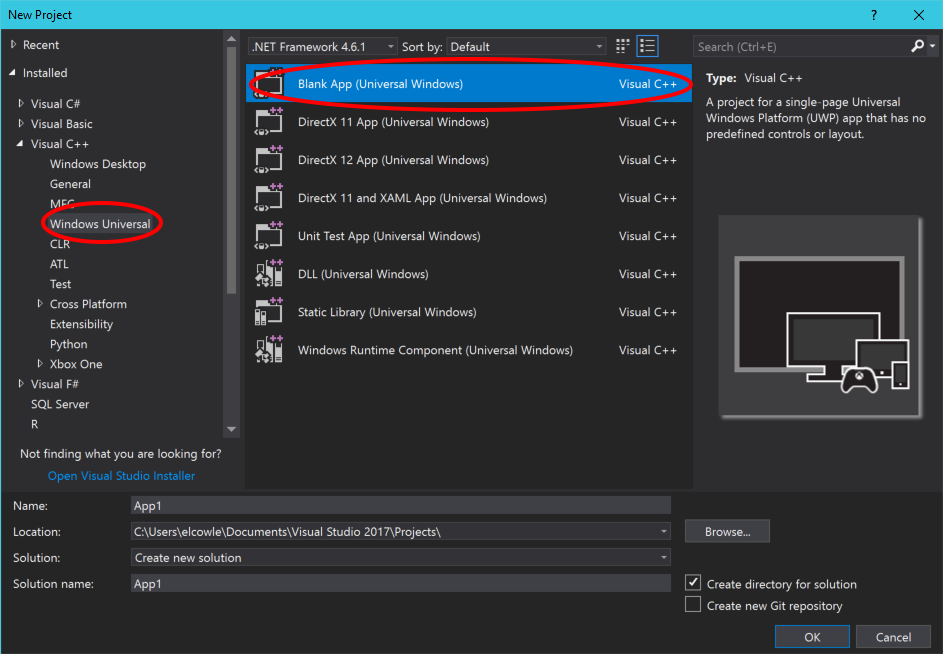The height and width of the screenshot is (654, 943).
Task: Enable Create new Git repository checkbox
Action: pos(693,604)
